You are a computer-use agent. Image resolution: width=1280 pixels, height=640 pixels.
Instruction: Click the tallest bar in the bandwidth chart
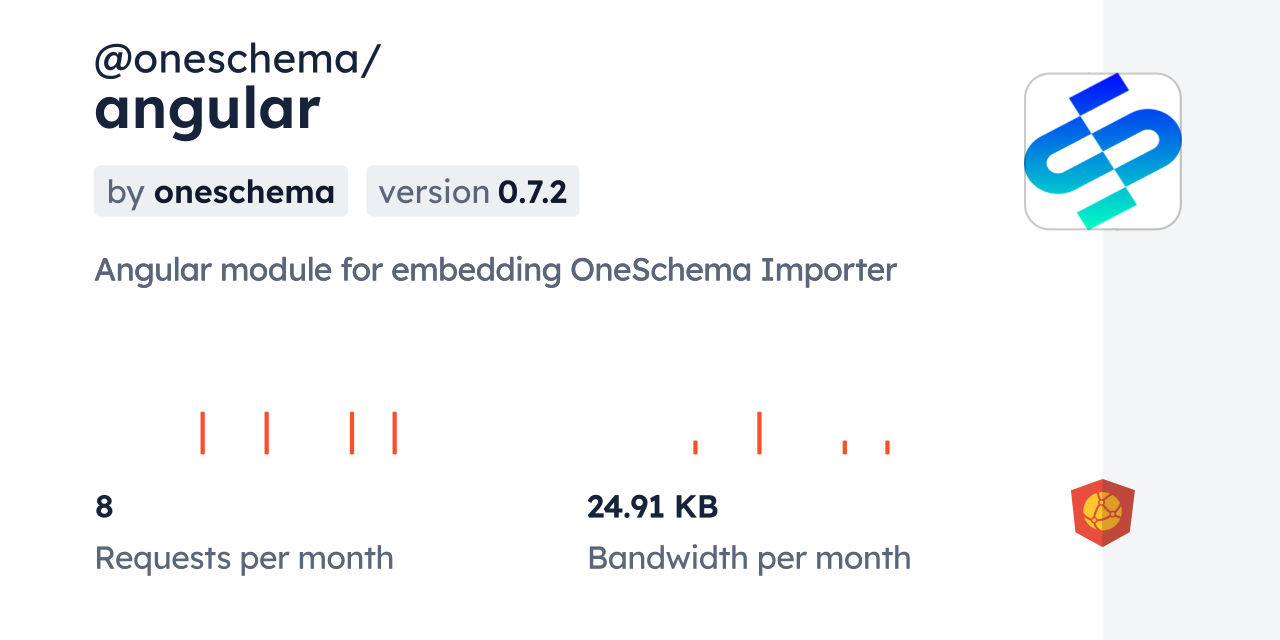pos(759,433)
